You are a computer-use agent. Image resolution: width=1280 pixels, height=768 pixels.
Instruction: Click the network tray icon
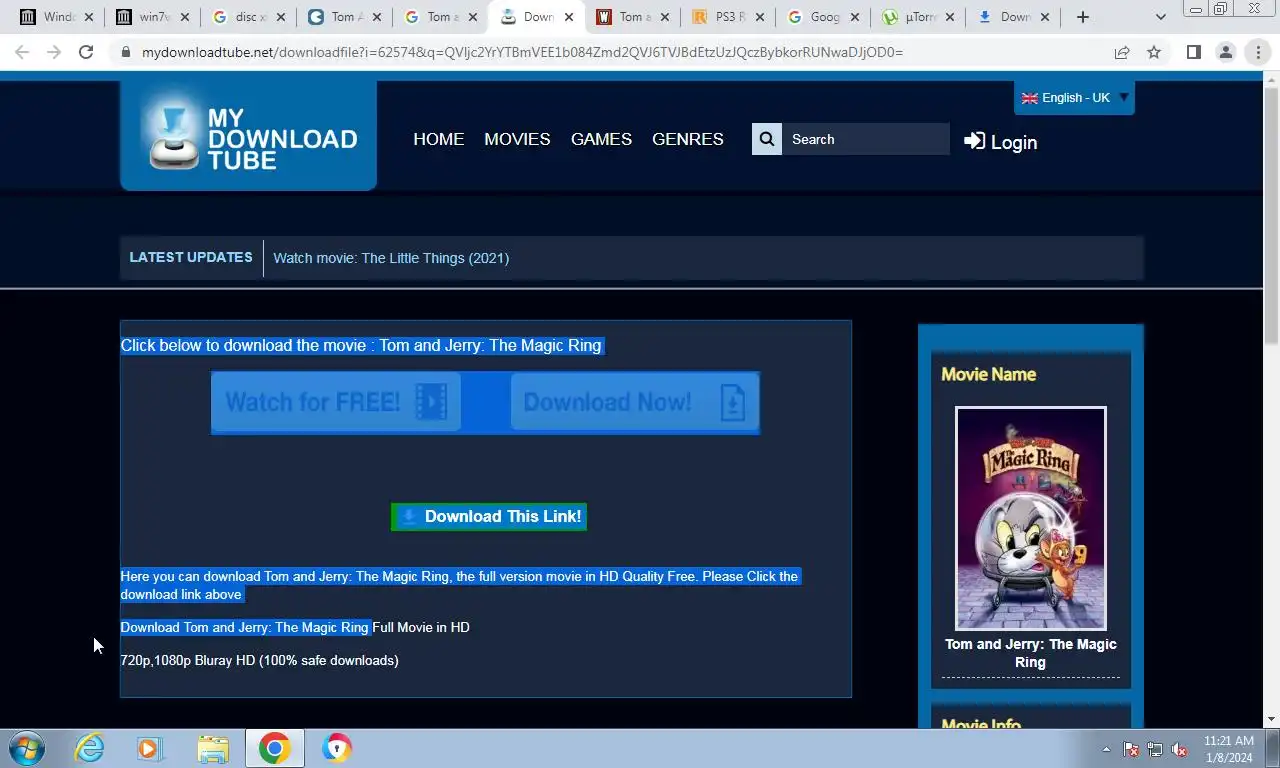point(1155,749)
